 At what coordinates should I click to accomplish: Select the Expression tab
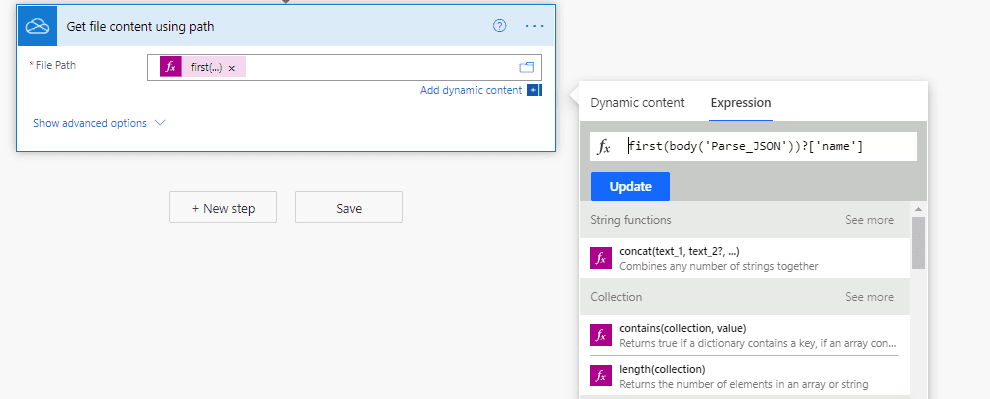click(741, 103)
